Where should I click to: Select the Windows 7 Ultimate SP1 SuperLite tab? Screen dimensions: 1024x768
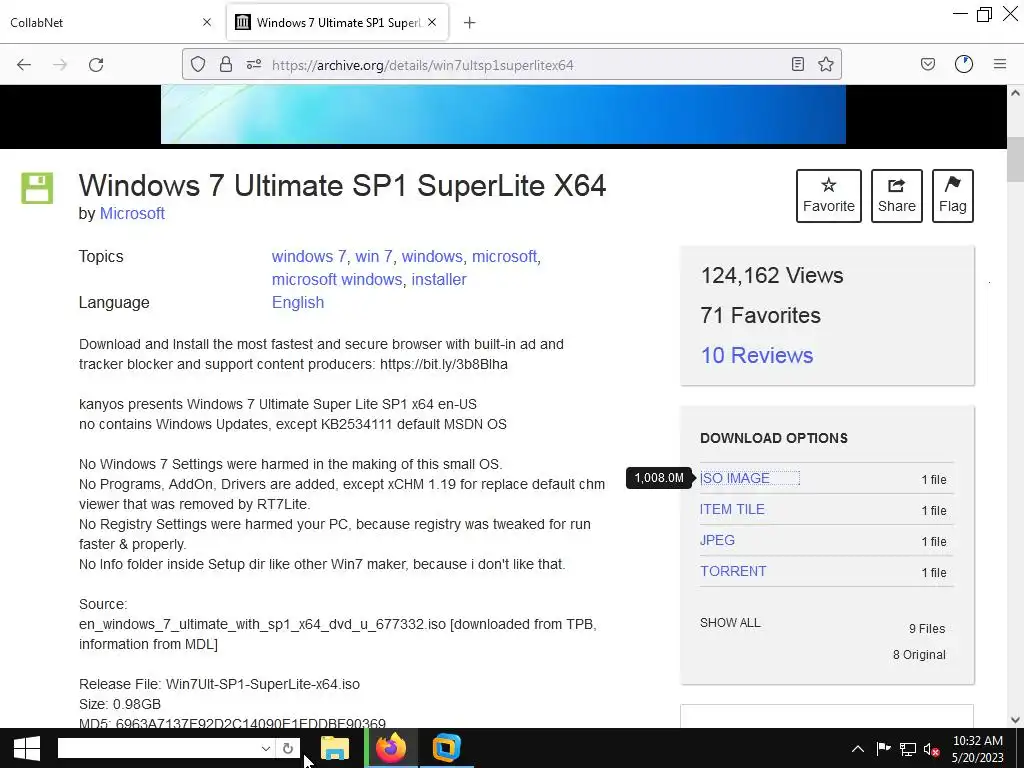pyautogui.click(x=337, y=22)
